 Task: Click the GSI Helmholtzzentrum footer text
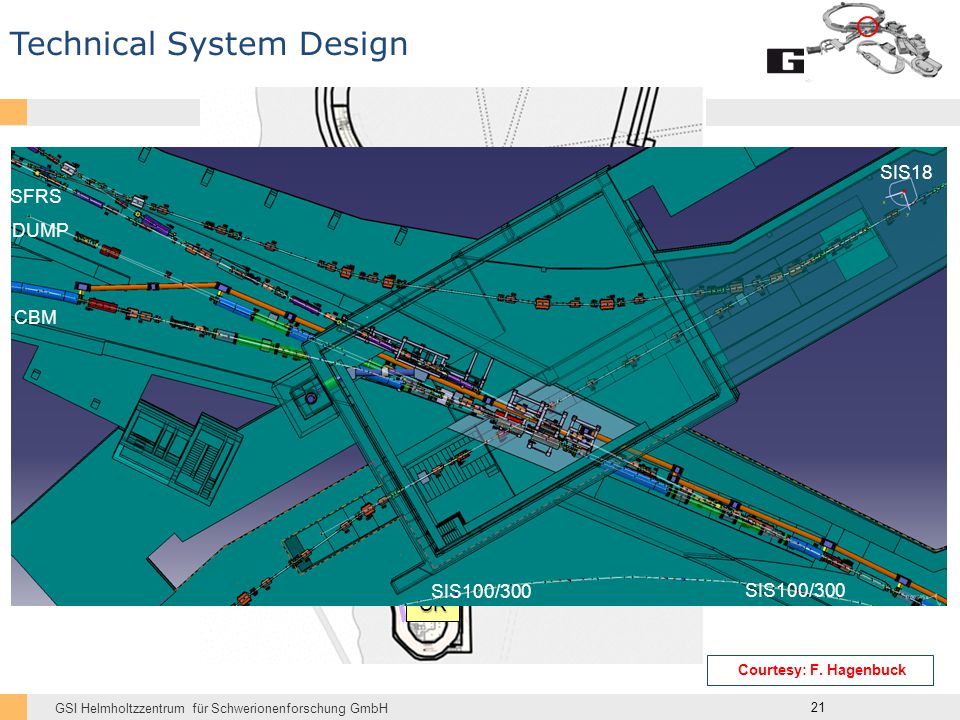tap(221, 708)
